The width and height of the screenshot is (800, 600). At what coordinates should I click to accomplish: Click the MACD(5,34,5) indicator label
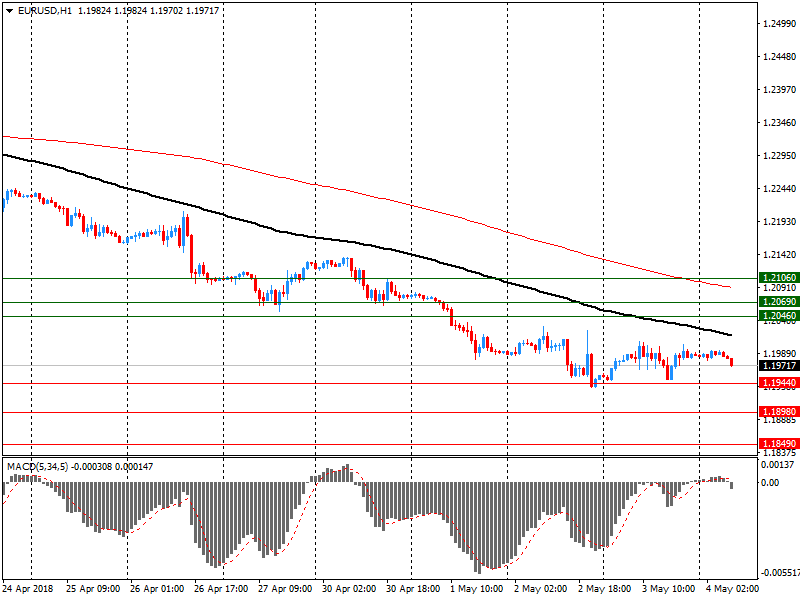pyautogui.click(x=37, y=466)
